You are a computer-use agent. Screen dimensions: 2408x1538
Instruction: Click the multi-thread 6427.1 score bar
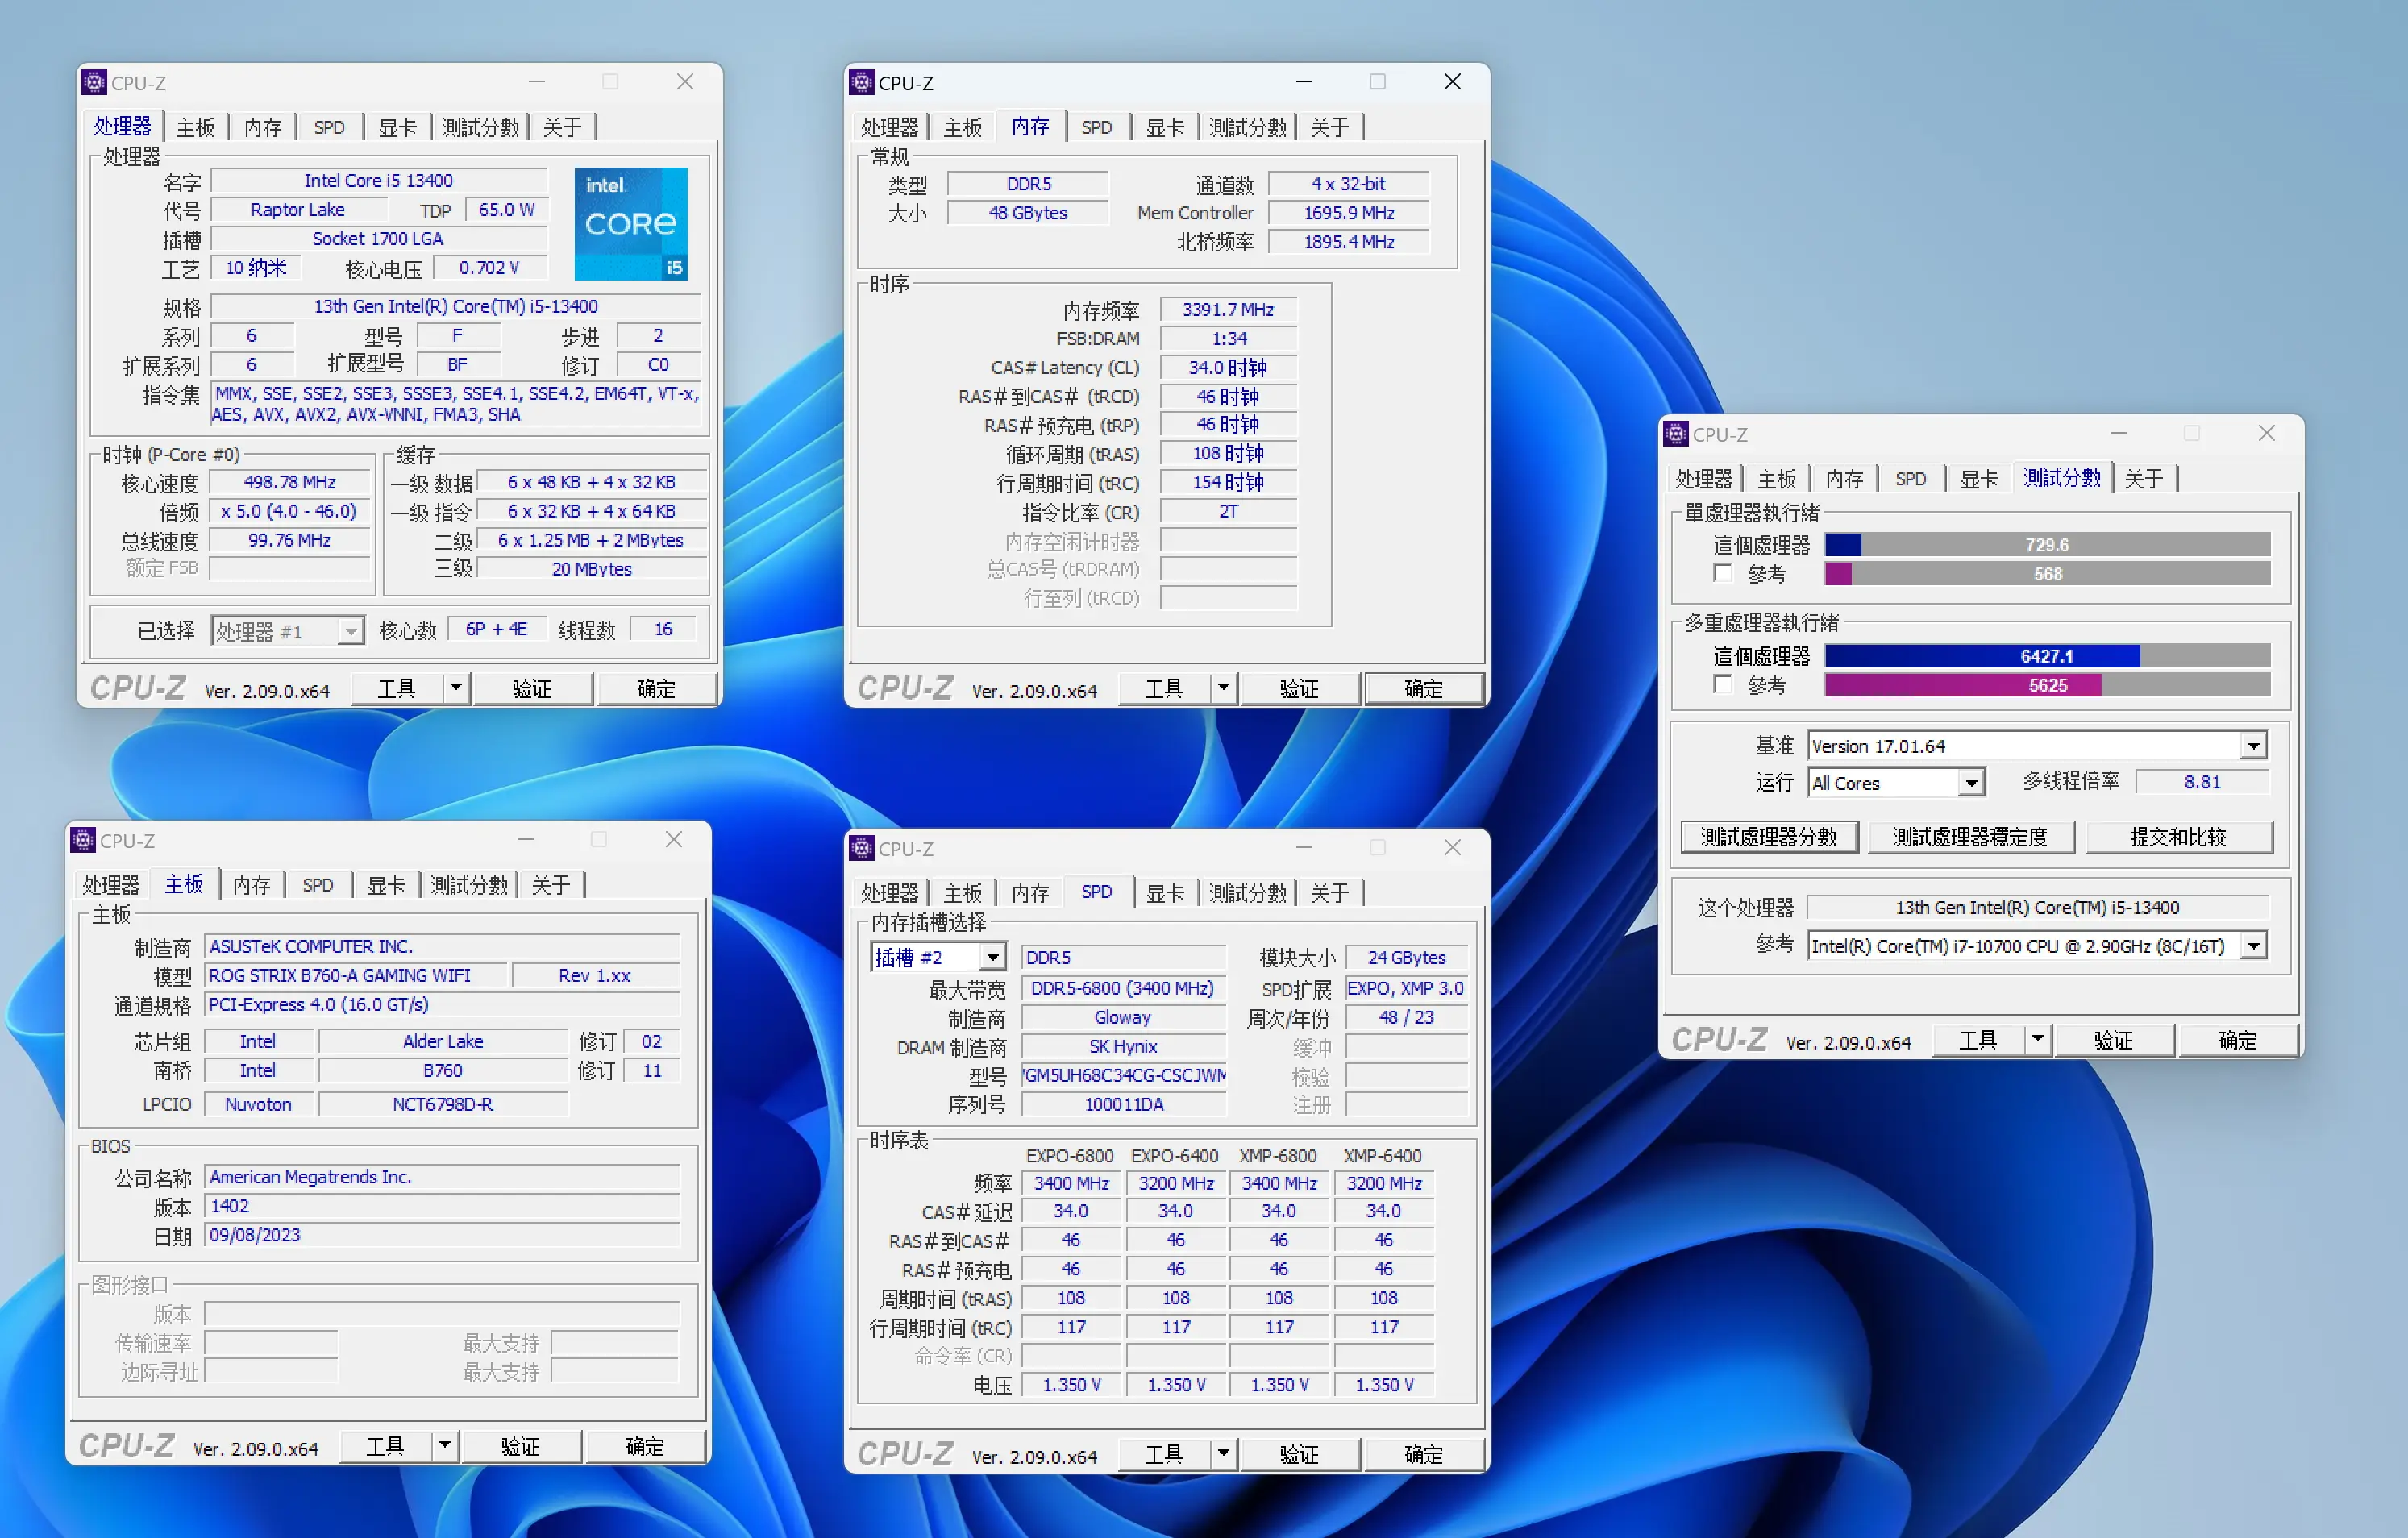coord(2046,656)
